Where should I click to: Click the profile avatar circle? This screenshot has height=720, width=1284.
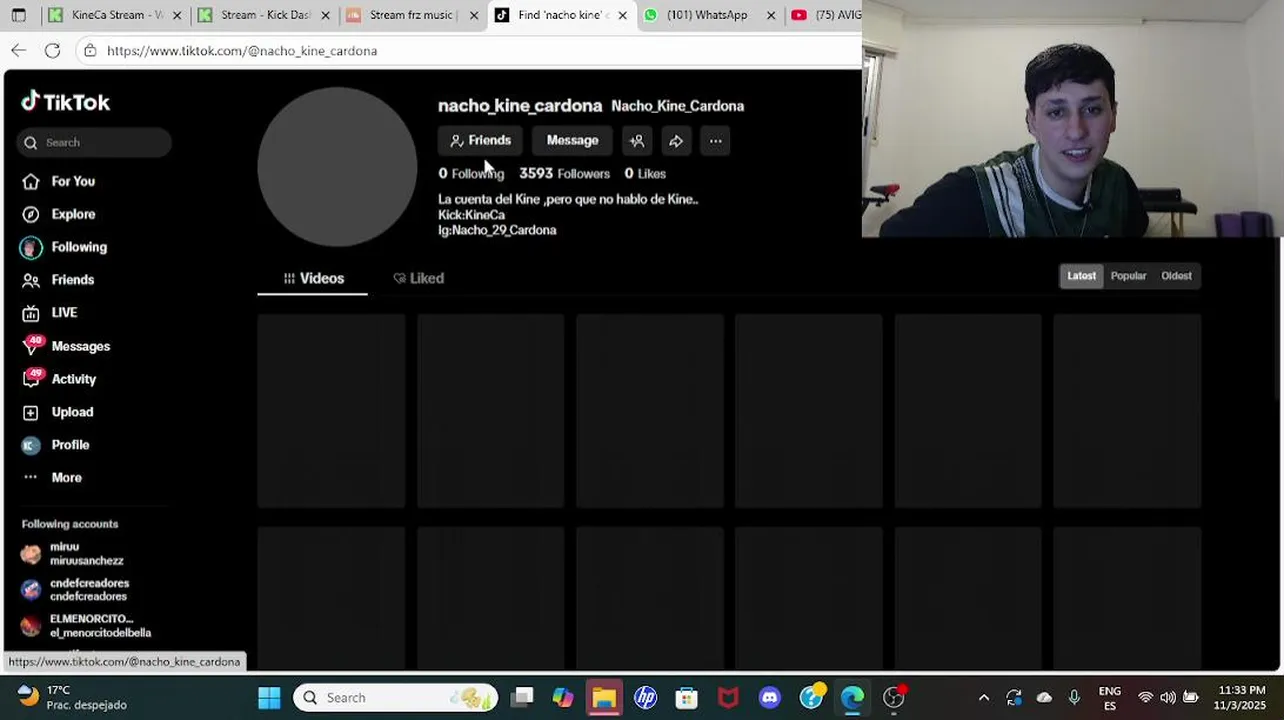337,167
